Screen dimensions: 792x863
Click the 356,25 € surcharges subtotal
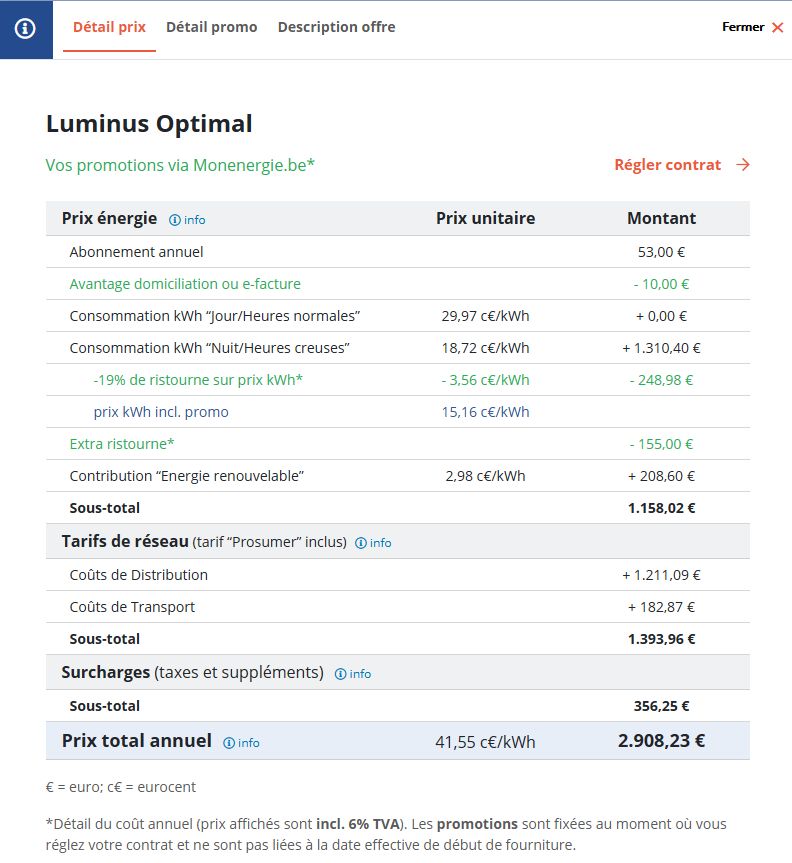coord(661,706)
